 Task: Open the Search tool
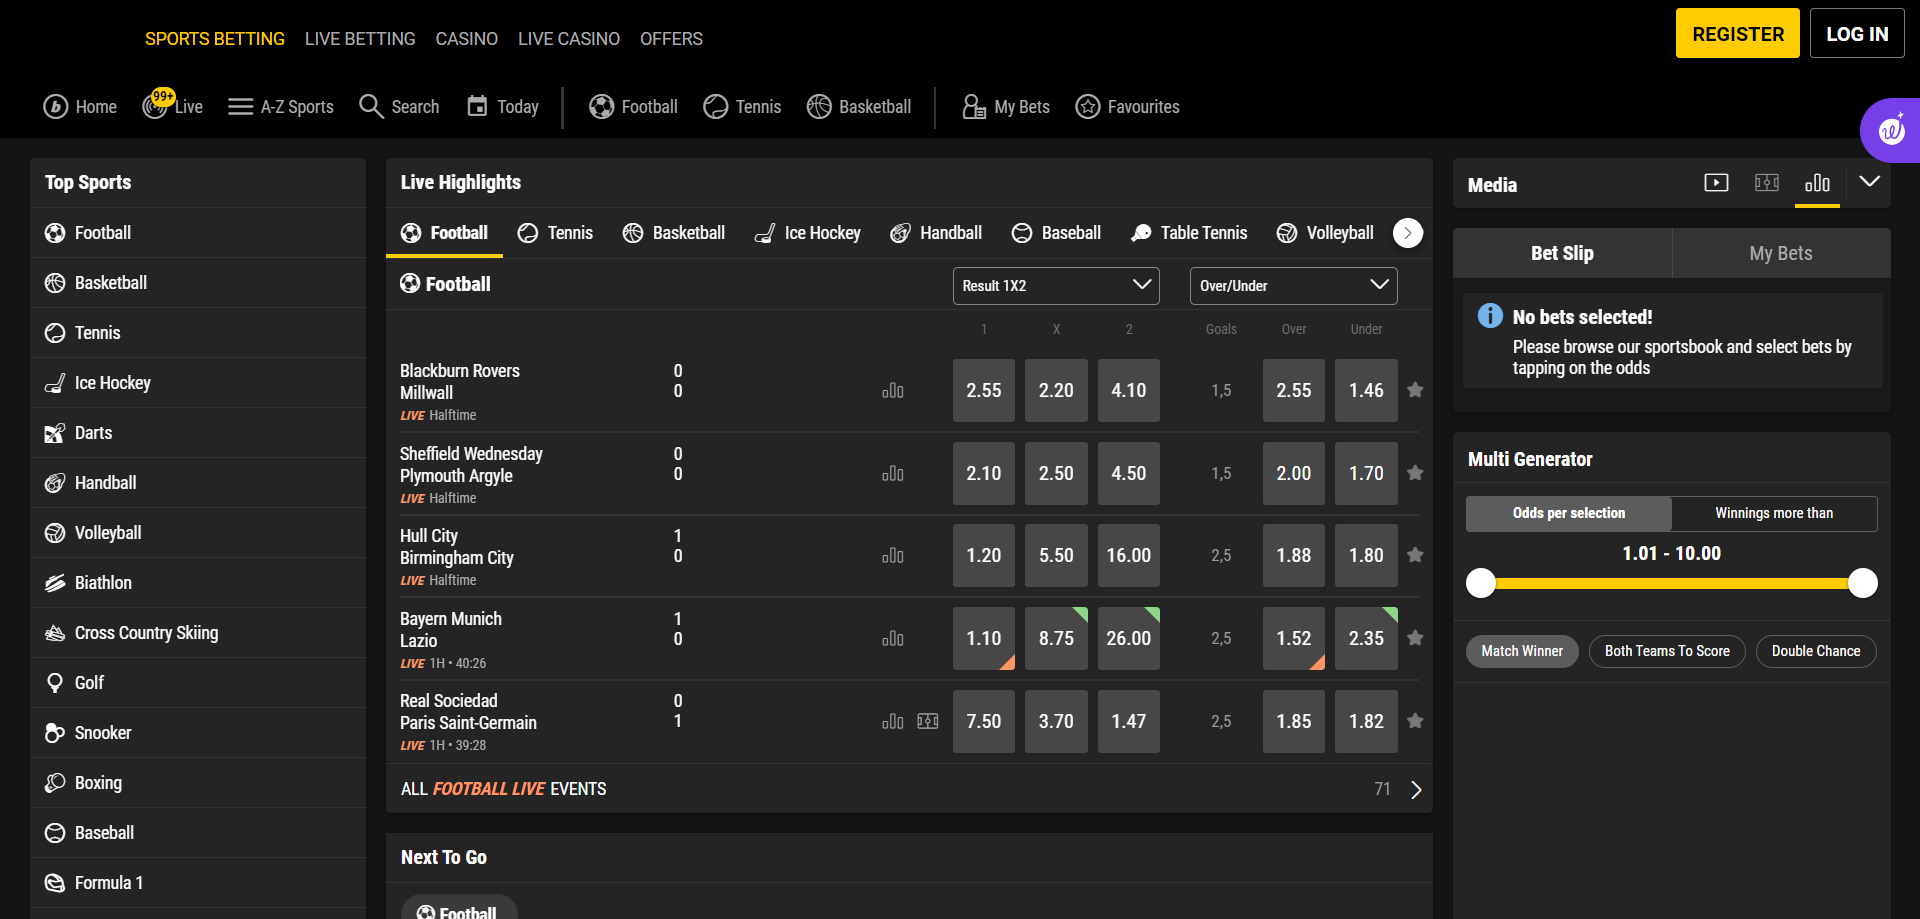pos(399,107)
